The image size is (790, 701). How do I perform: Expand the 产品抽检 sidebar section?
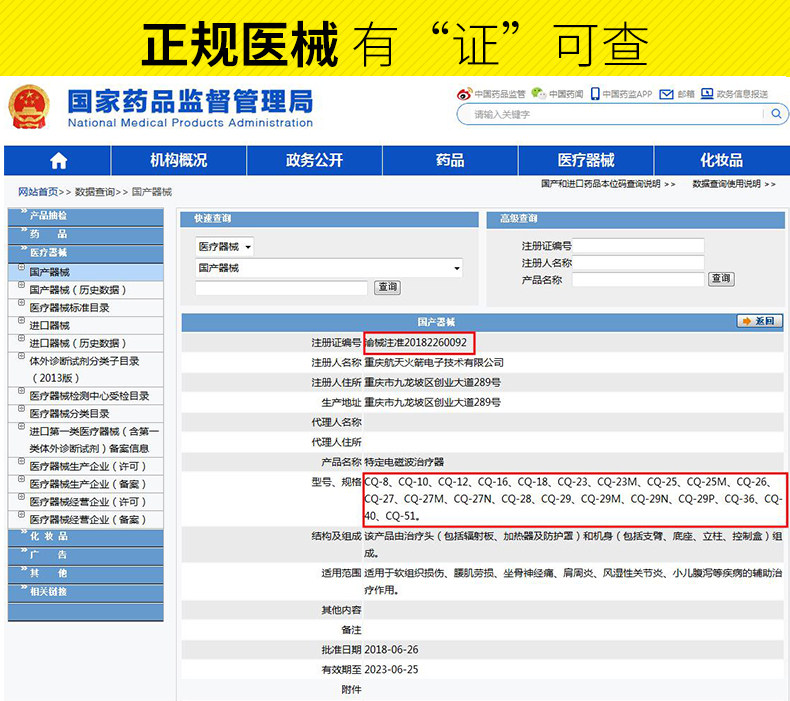[86, 216]
